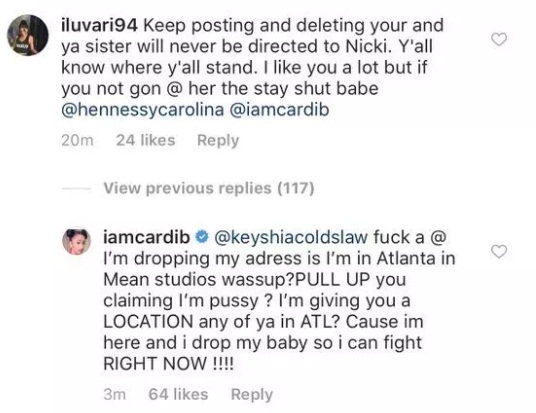
Task: Open the @iamcardib mention in first comment
Action: coord(280,110)
